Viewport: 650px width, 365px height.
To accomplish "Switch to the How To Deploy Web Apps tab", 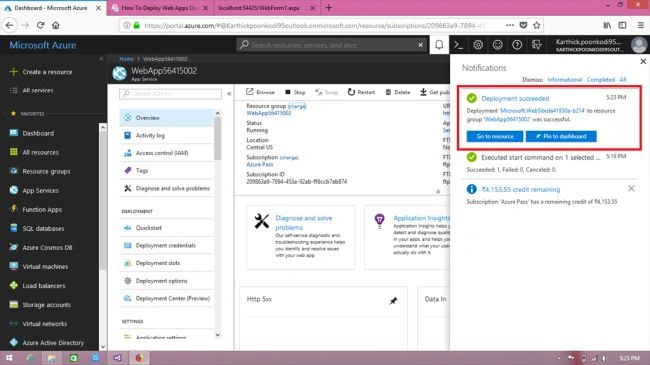I will tap(159, 8).
